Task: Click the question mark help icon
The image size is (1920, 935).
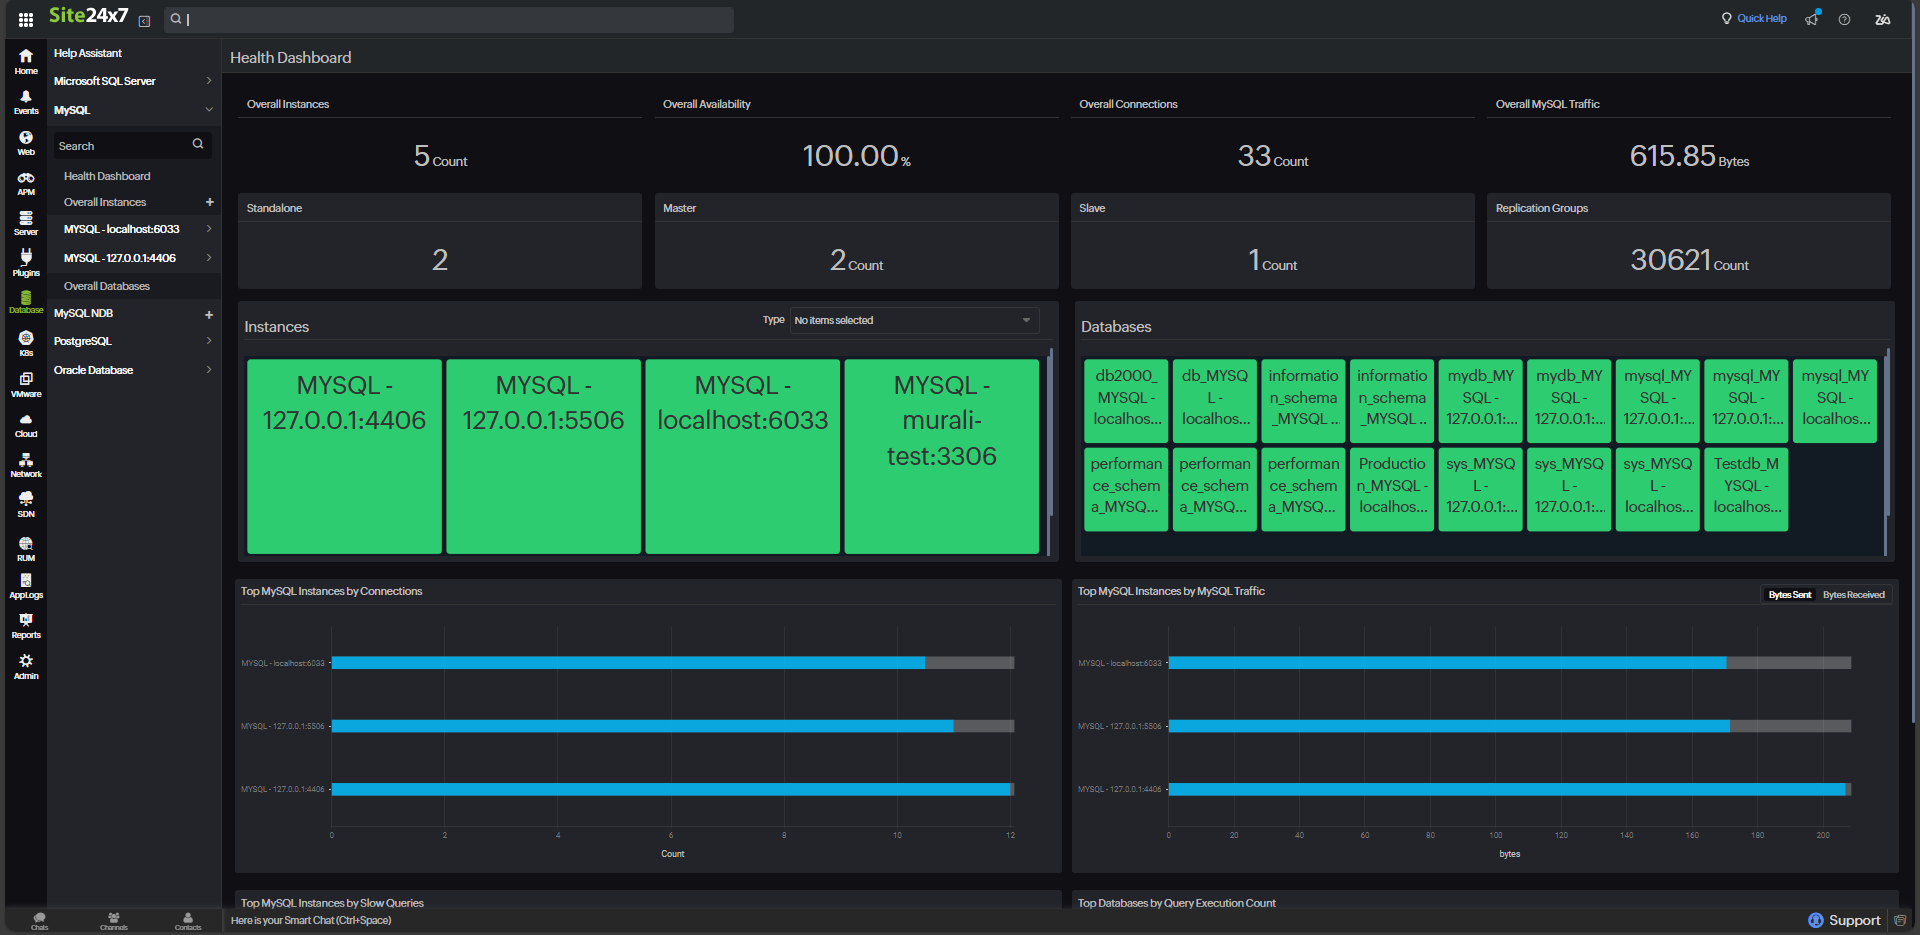Action: point(1844,20)
